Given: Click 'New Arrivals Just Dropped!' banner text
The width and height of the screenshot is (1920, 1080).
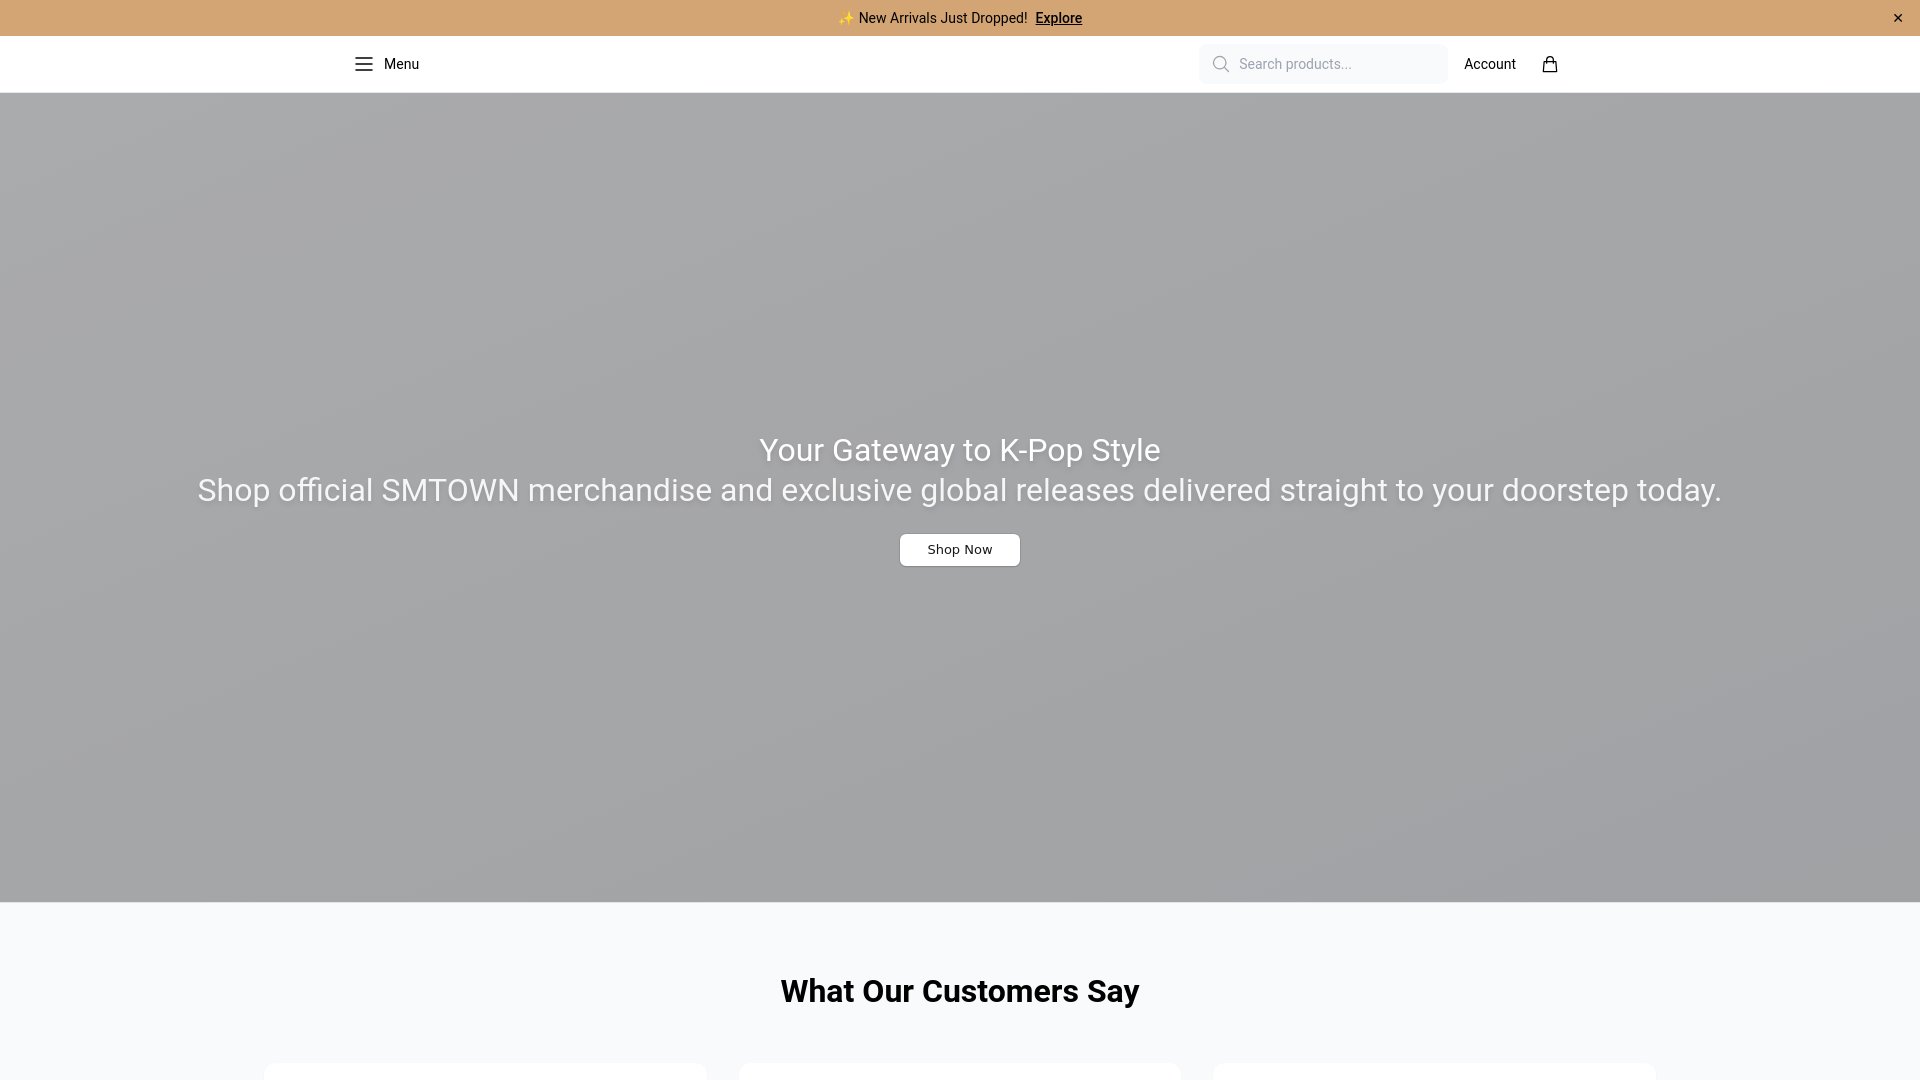Looking at the screenshot, I should tap(942, 18).
